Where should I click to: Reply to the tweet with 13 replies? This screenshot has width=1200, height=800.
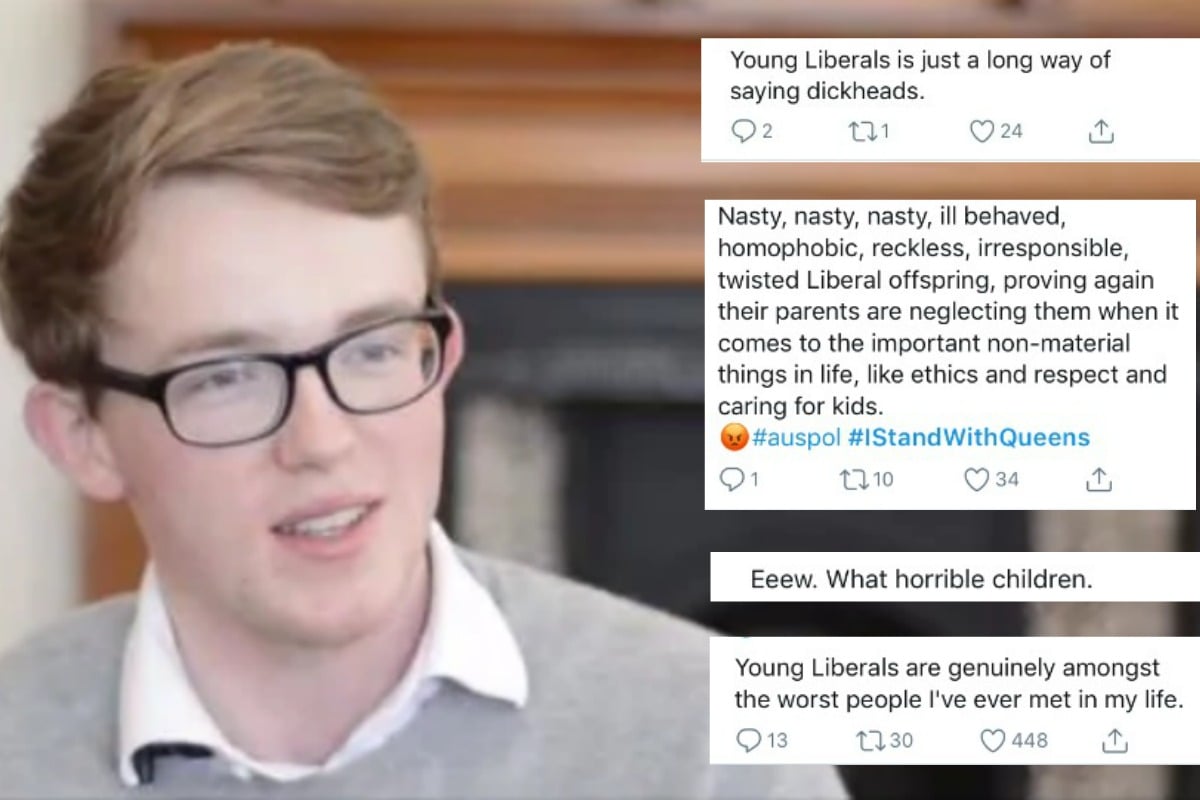[x=749, y=741]
